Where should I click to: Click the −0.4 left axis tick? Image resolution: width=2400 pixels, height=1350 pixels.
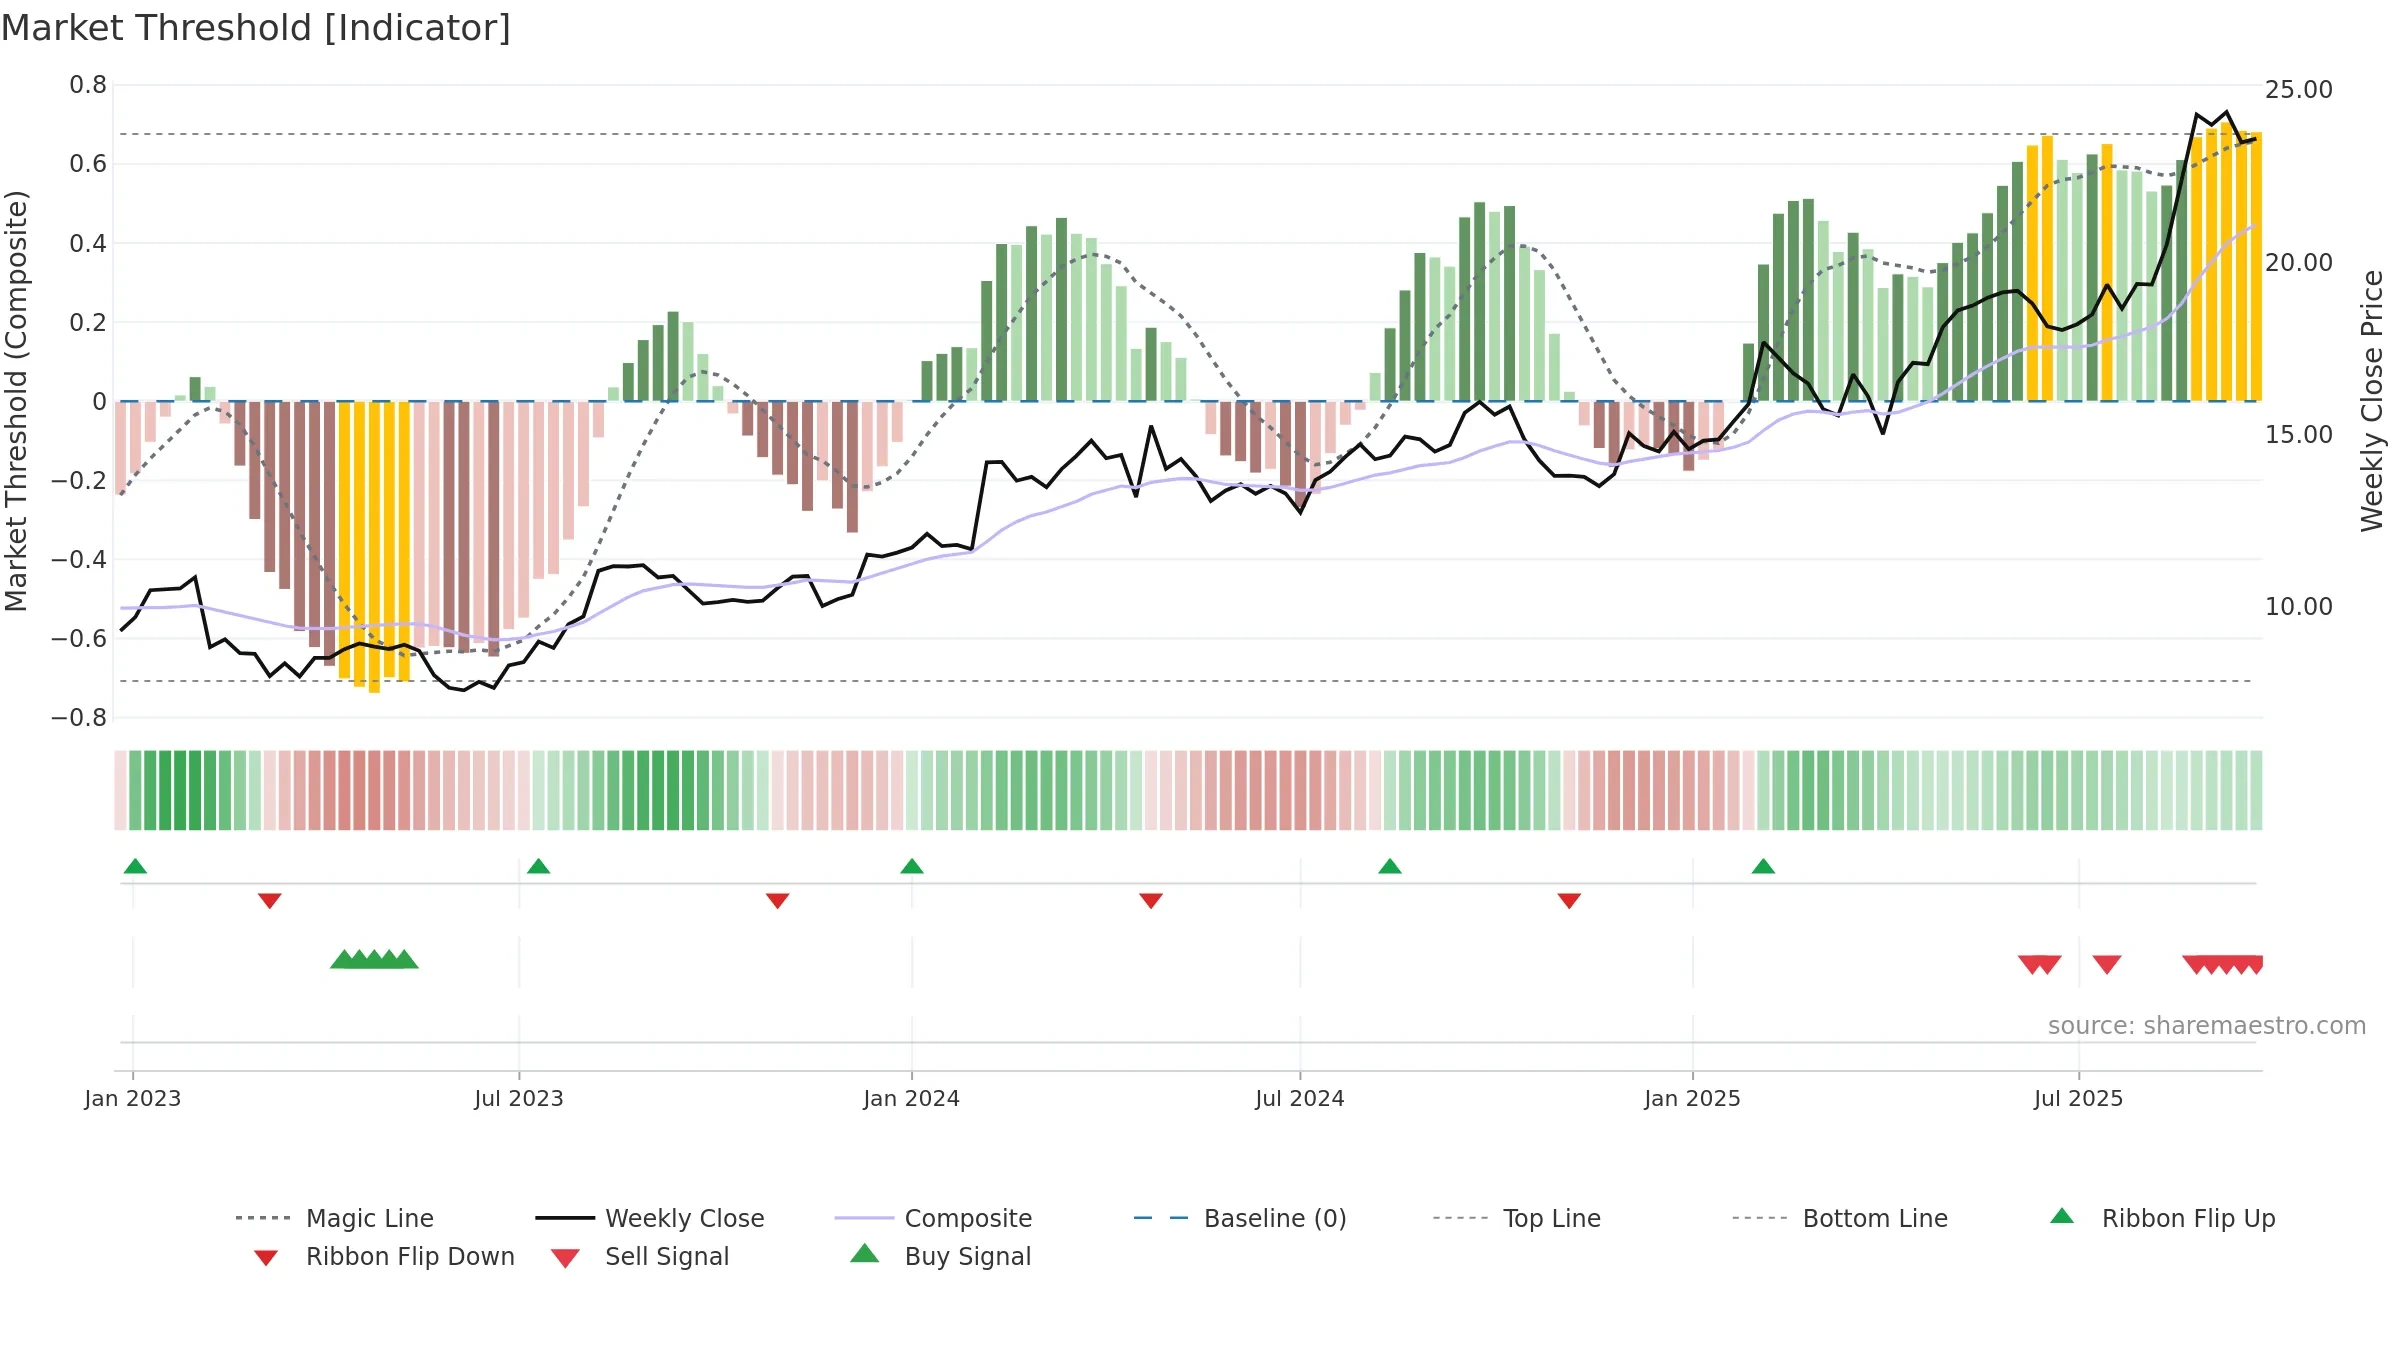point(79,559)
